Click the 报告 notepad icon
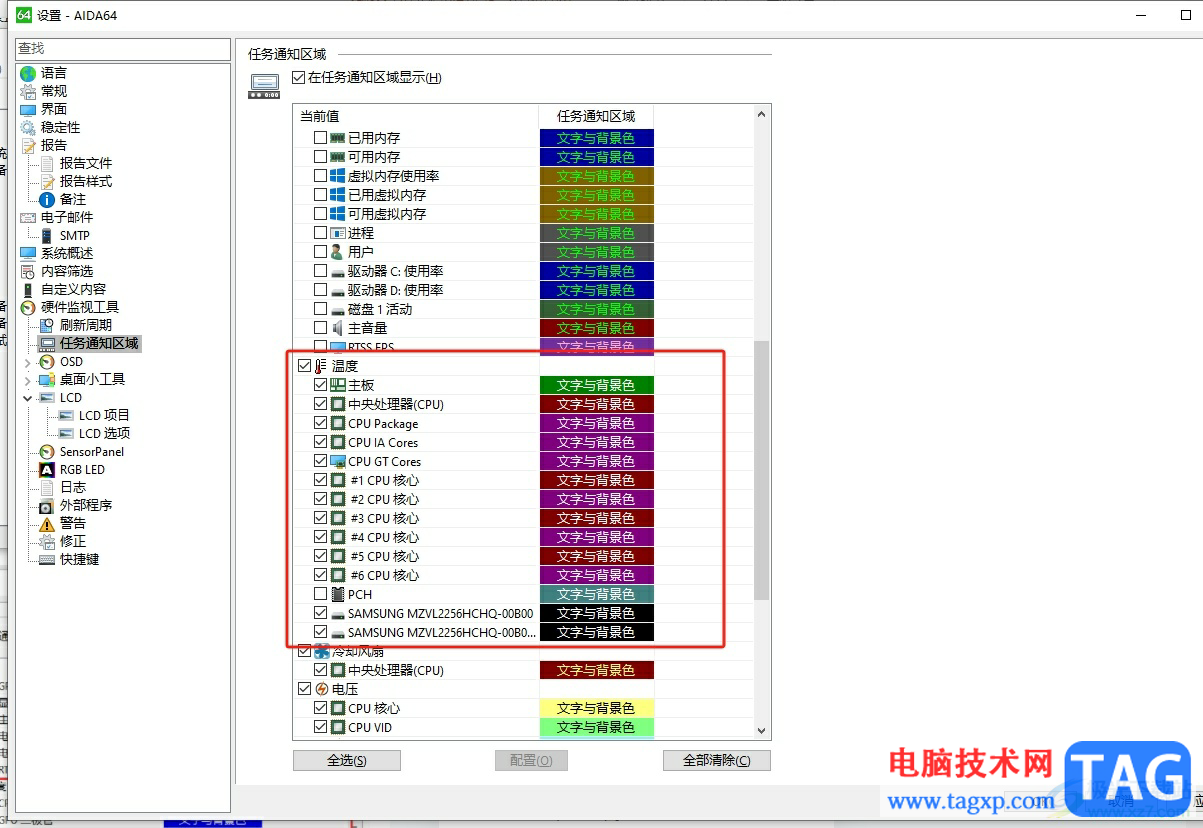 [28, 145]
